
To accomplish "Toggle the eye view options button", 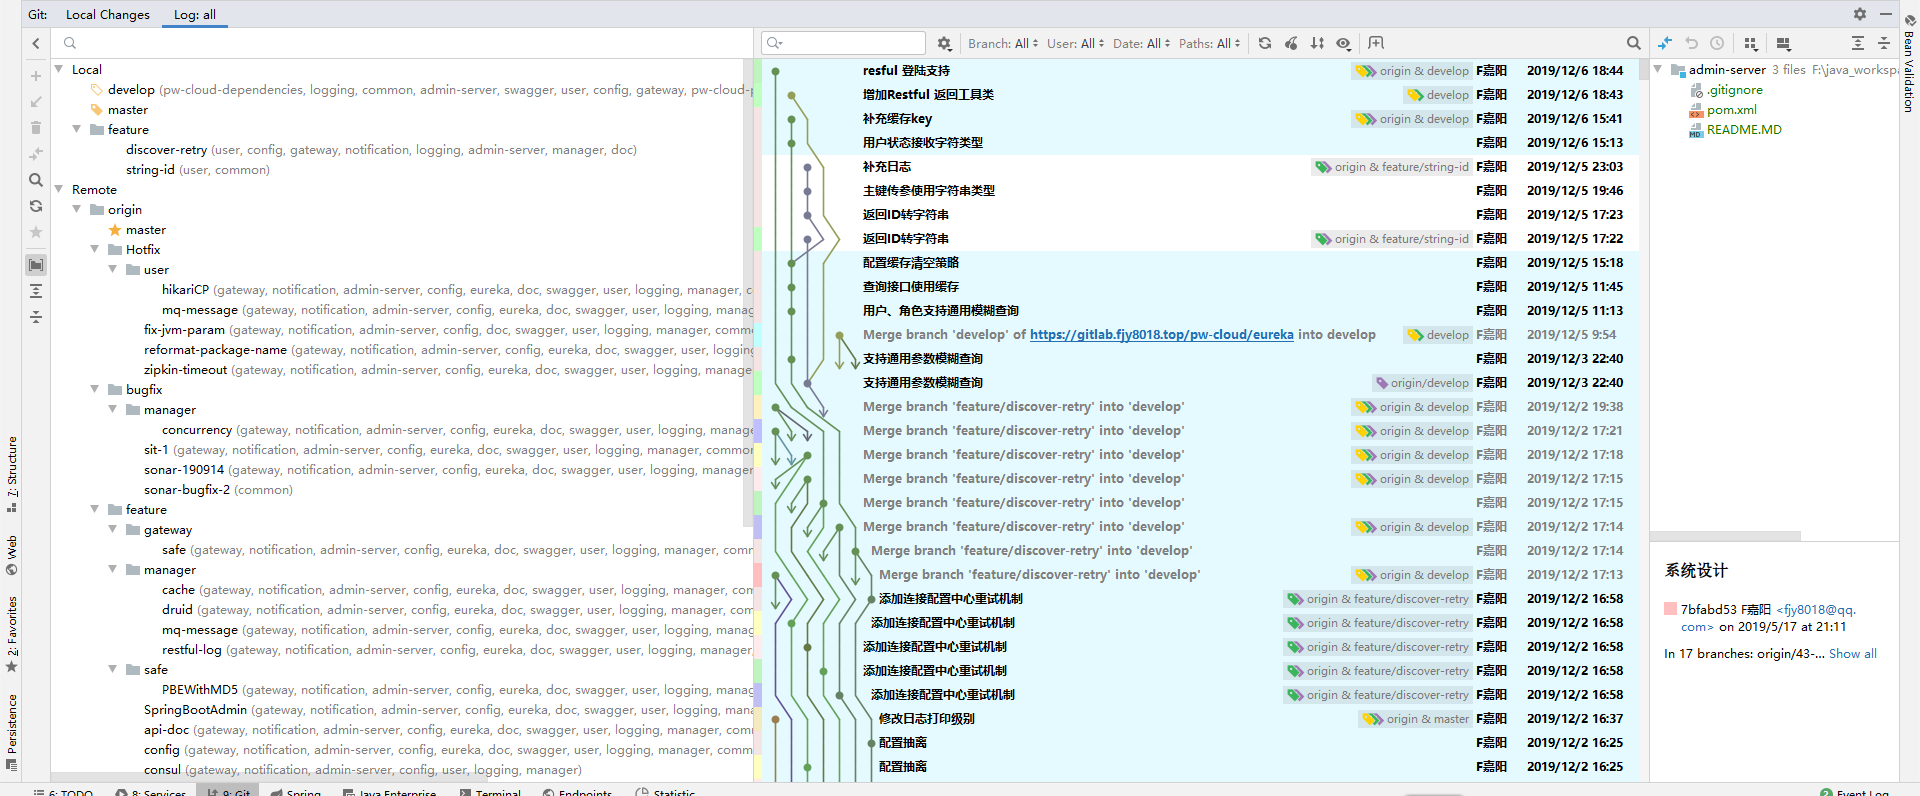I will coord(1344,43).
